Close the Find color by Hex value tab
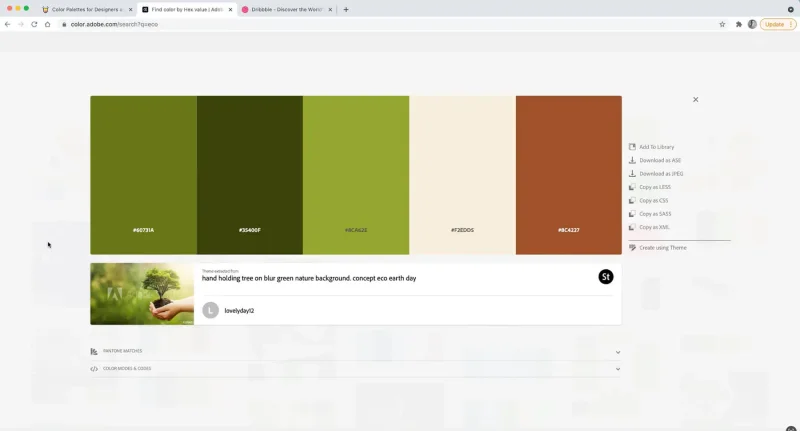 click(230, 9)
